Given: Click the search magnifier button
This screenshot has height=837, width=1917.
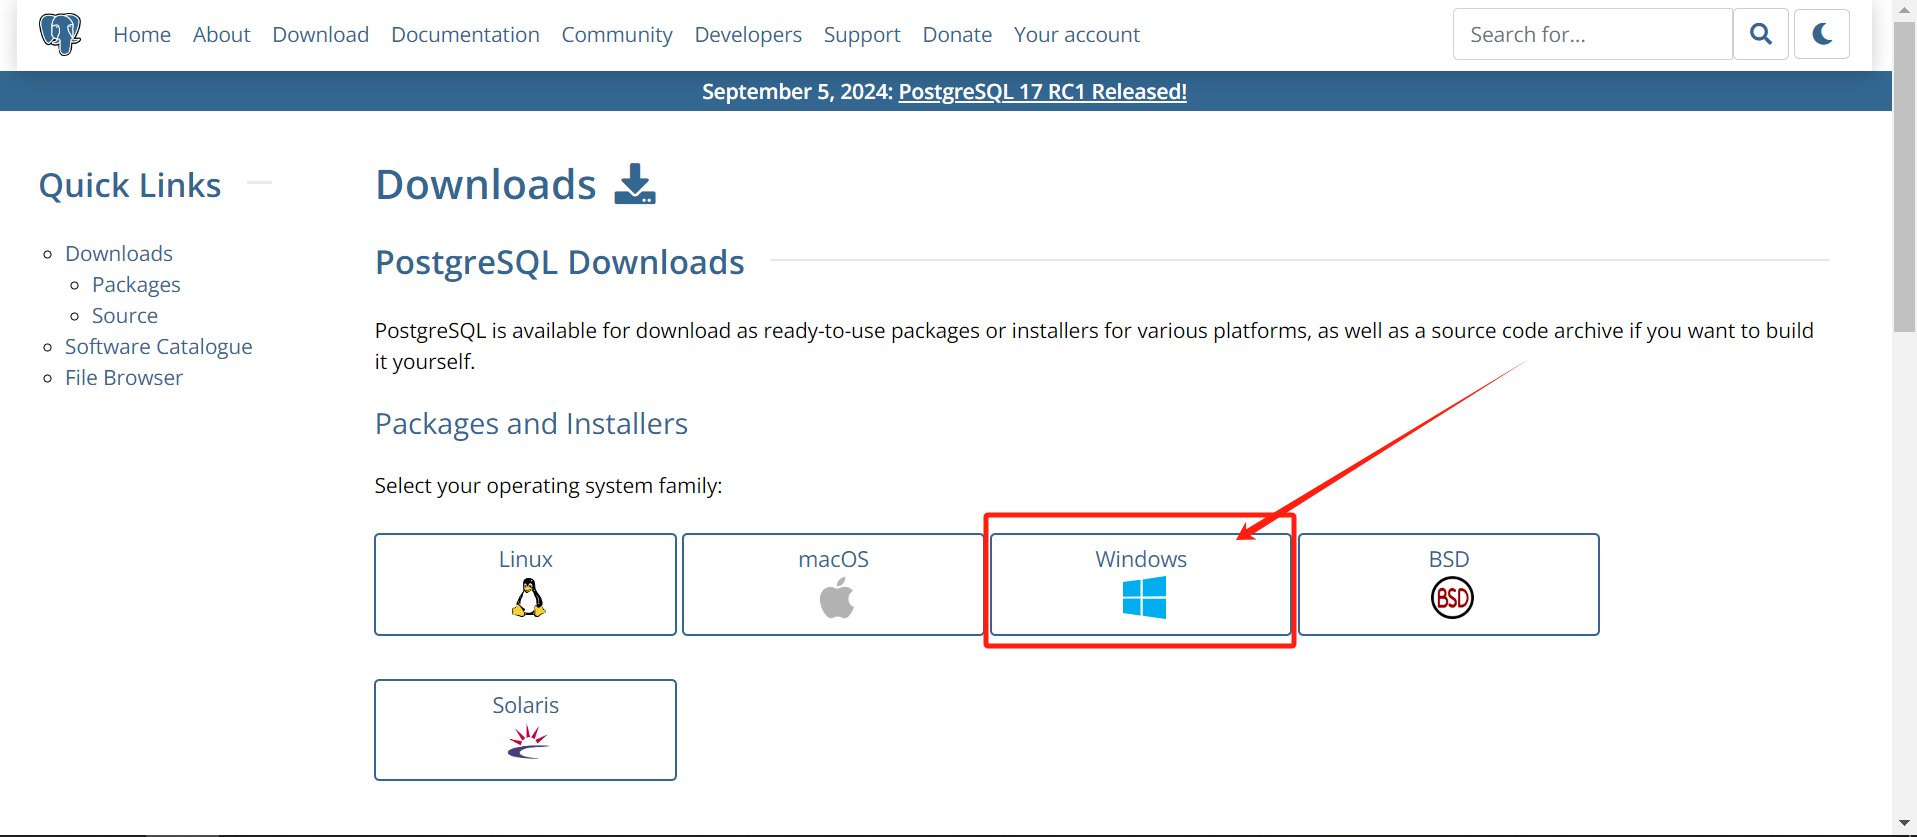Looking at the screenshot, I should point(1761,34).
